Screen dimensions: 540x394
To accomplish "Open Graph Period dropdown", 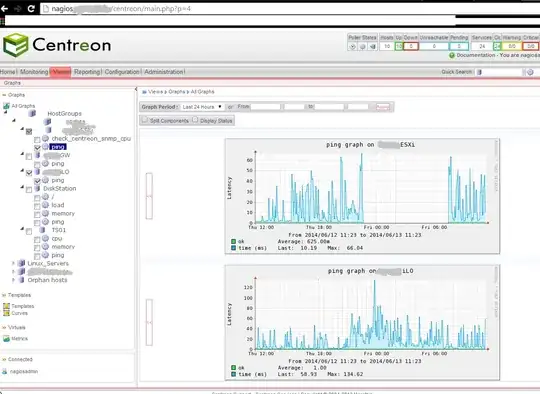I will pyautogui.click(x=202, y=107).
